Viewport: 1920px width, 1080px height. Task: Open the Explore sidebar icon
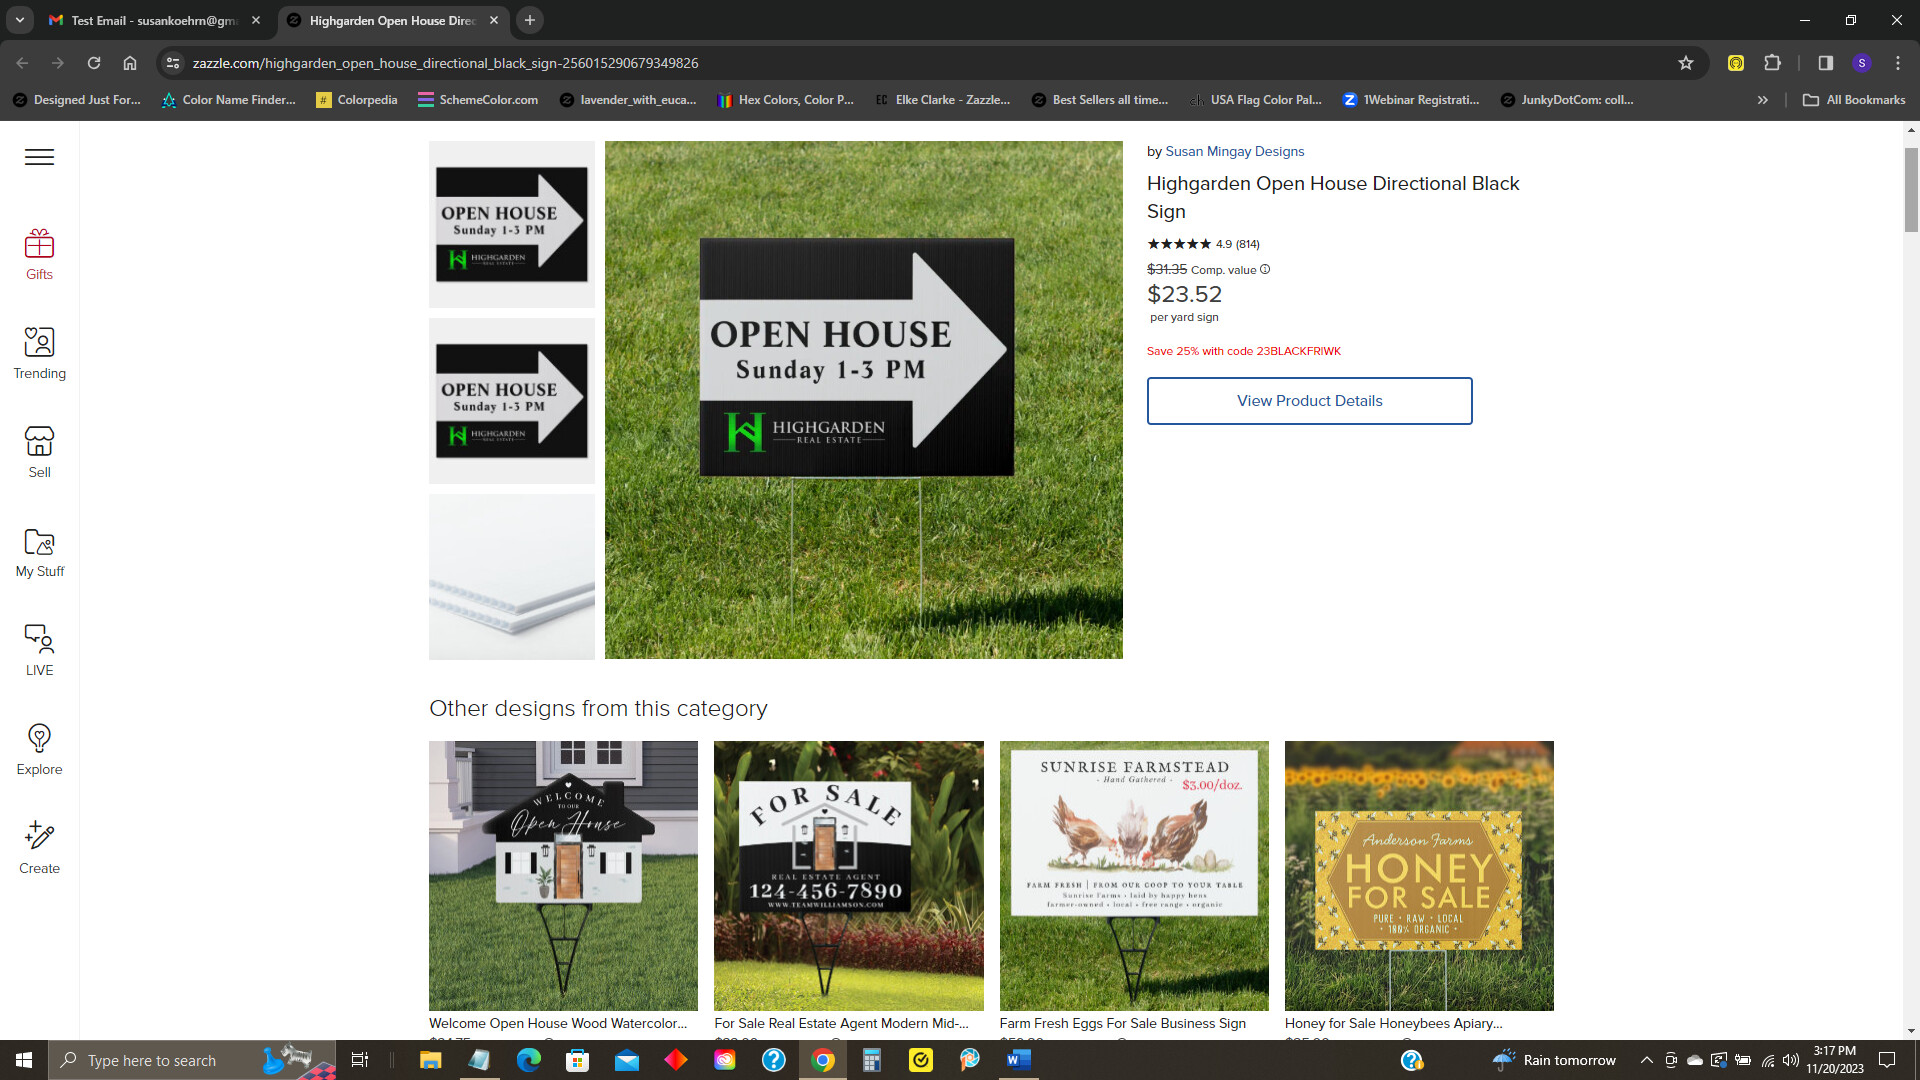39,750
